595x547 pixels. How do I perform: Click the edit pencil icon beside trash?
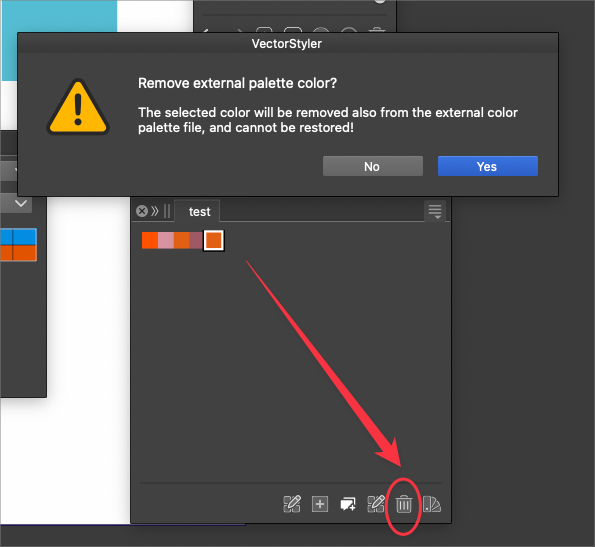(376, 504)
